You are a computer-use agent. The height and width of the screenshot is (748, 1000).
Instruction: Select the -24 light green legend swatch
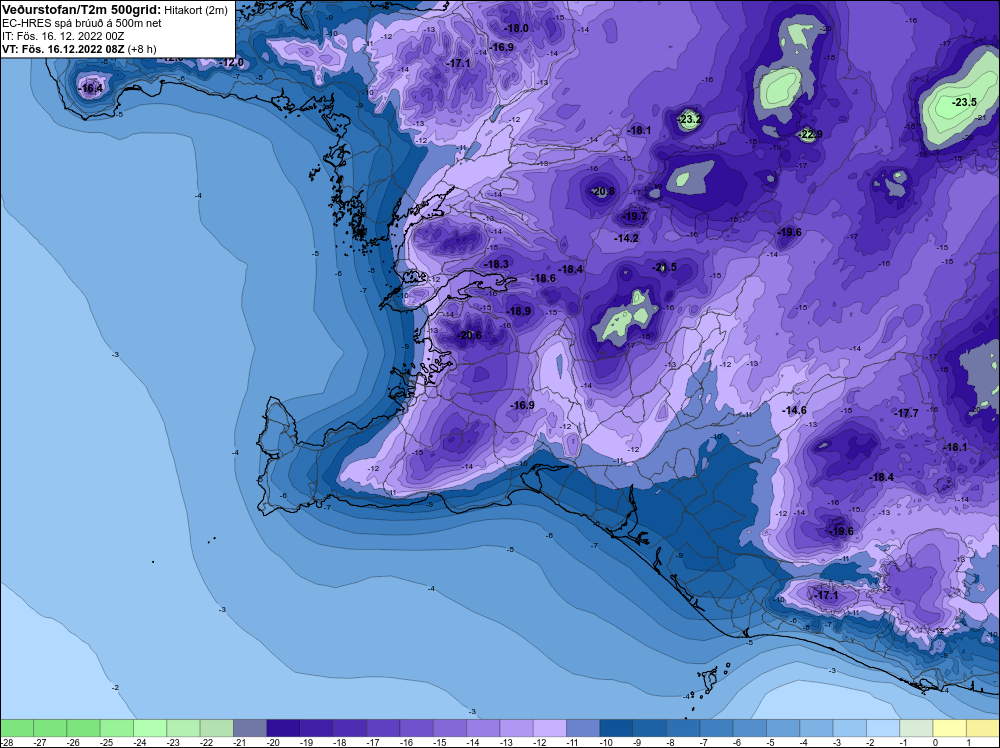point(150,728)
